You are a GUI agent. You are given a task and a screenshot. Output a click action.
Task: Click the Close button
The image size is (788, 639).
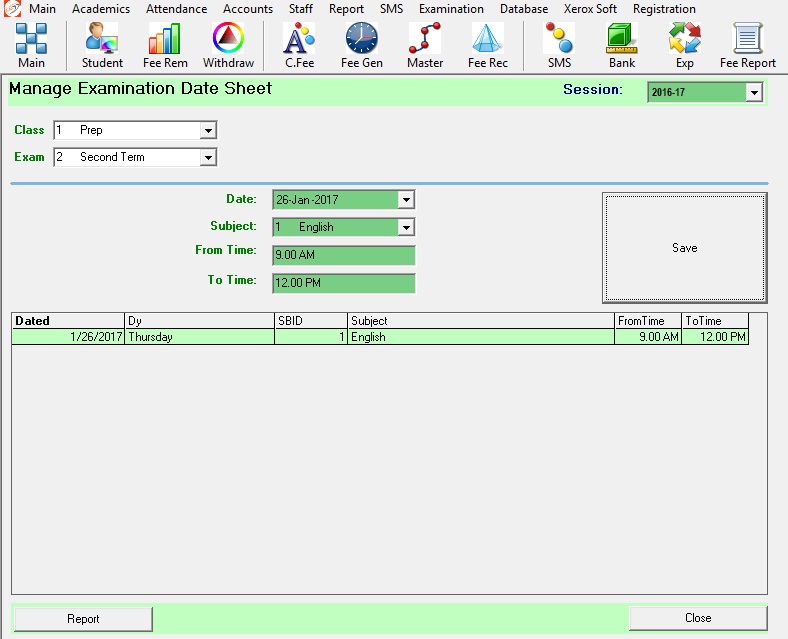(x=698, y=618)
